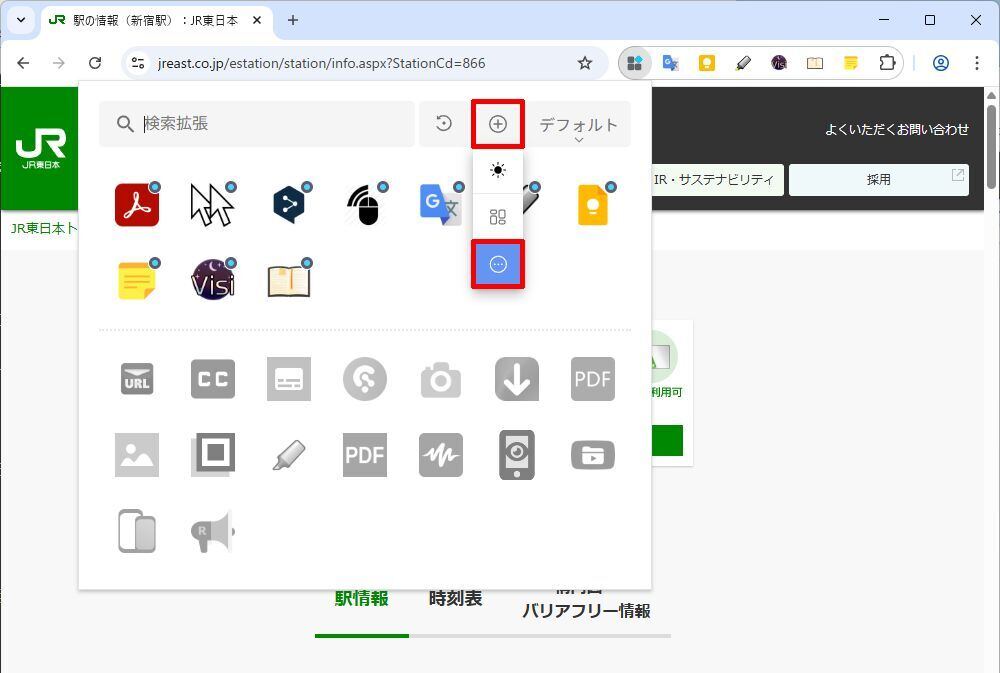
Task: Enable the grayed camera screenshot extension
Action: pos(441,379)
